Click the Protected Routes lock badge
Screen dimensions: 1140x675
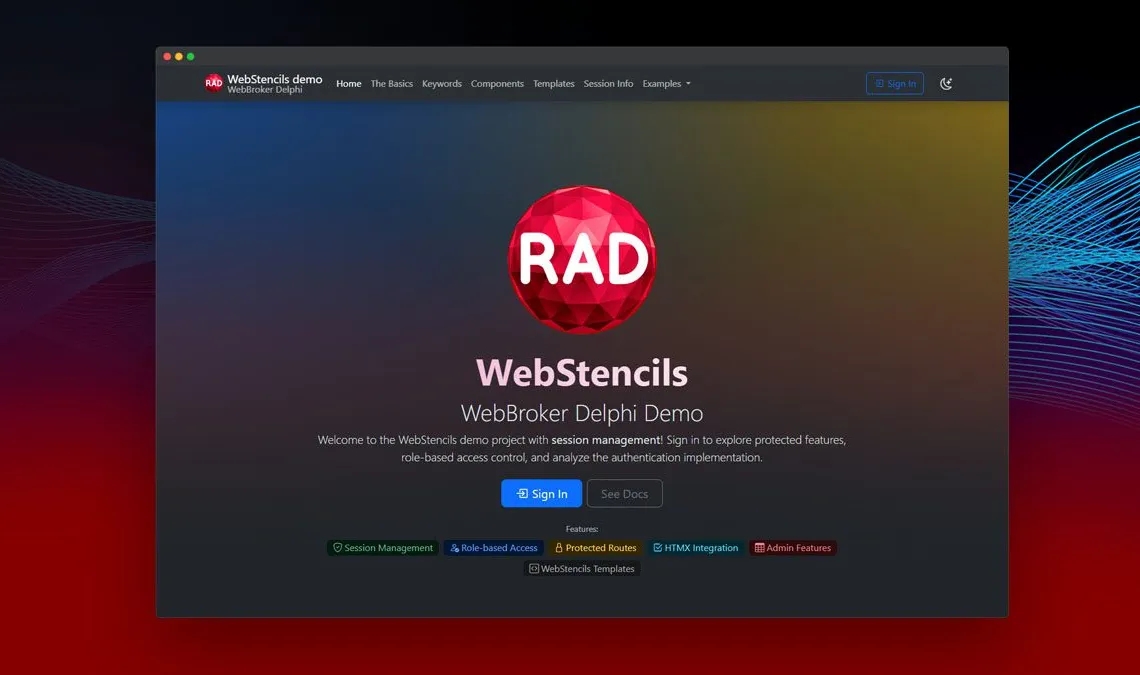click(x=595, y=548)
